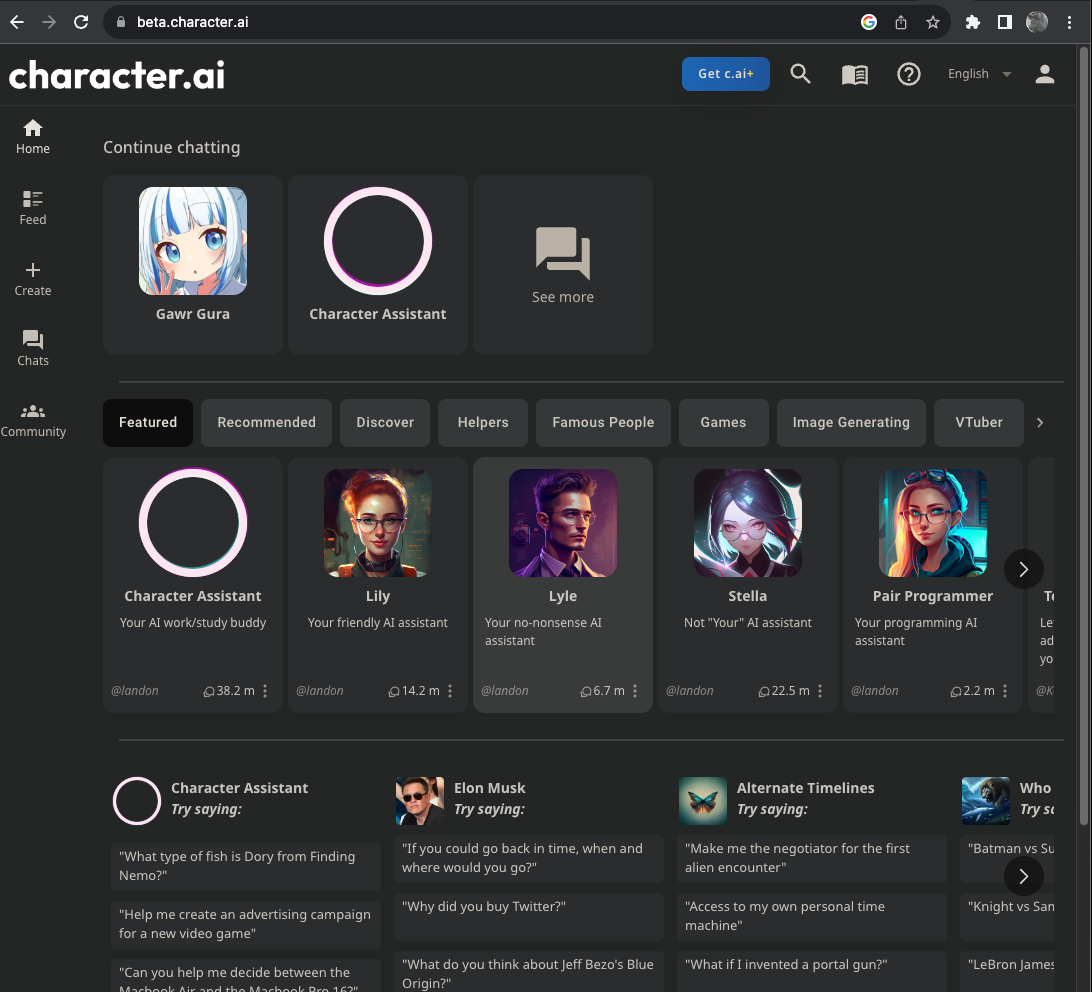Select the Featured tab
This screenshot has width=1092, height=992.
pos(148,422)
